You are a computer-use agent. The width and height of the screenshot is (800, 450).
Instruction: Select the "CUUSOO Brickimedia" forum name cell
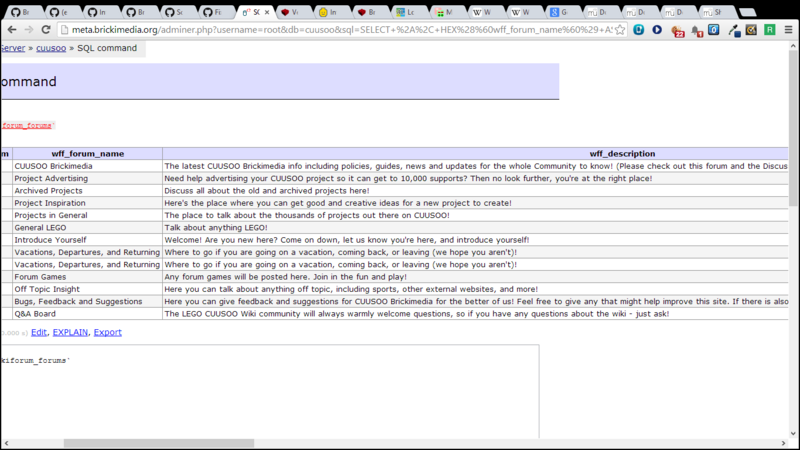click(x=88, y=166)
